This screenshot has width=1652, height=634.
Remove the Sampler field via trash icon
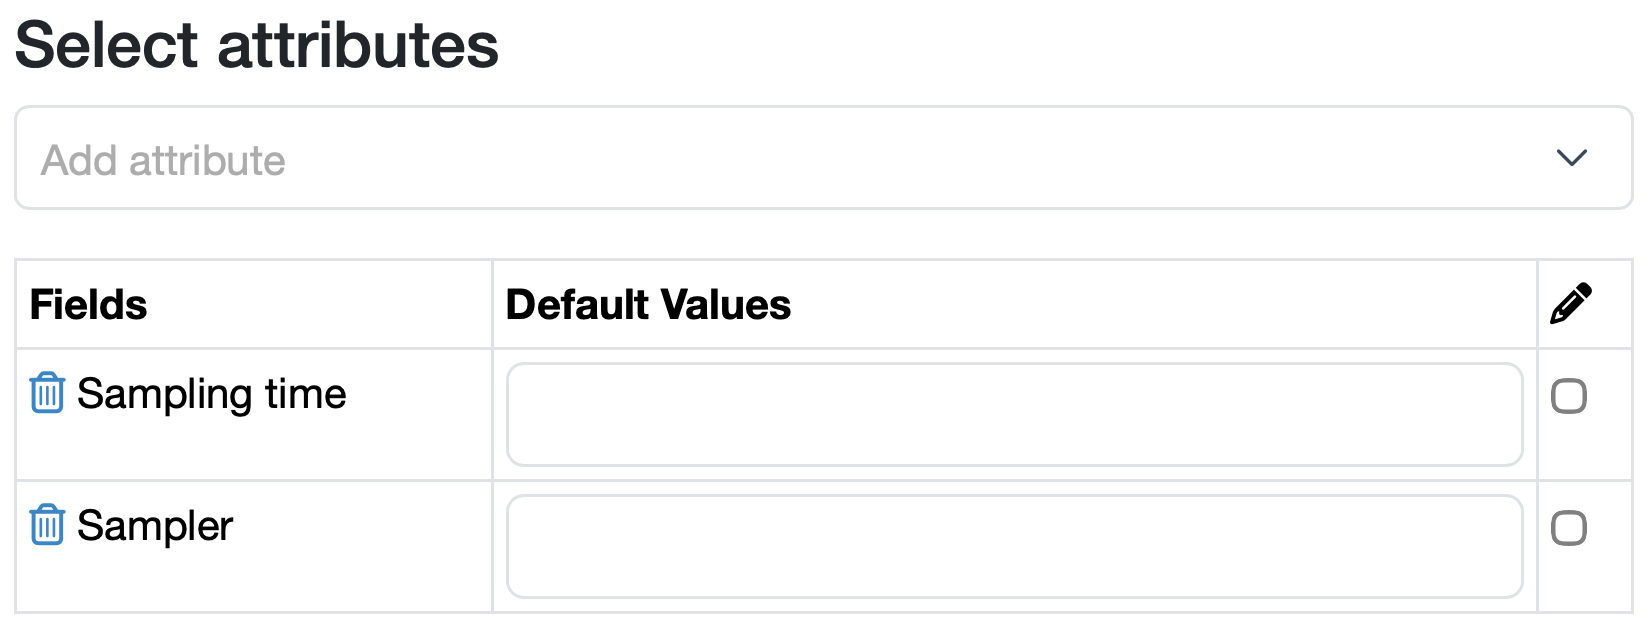pos(47,525)
